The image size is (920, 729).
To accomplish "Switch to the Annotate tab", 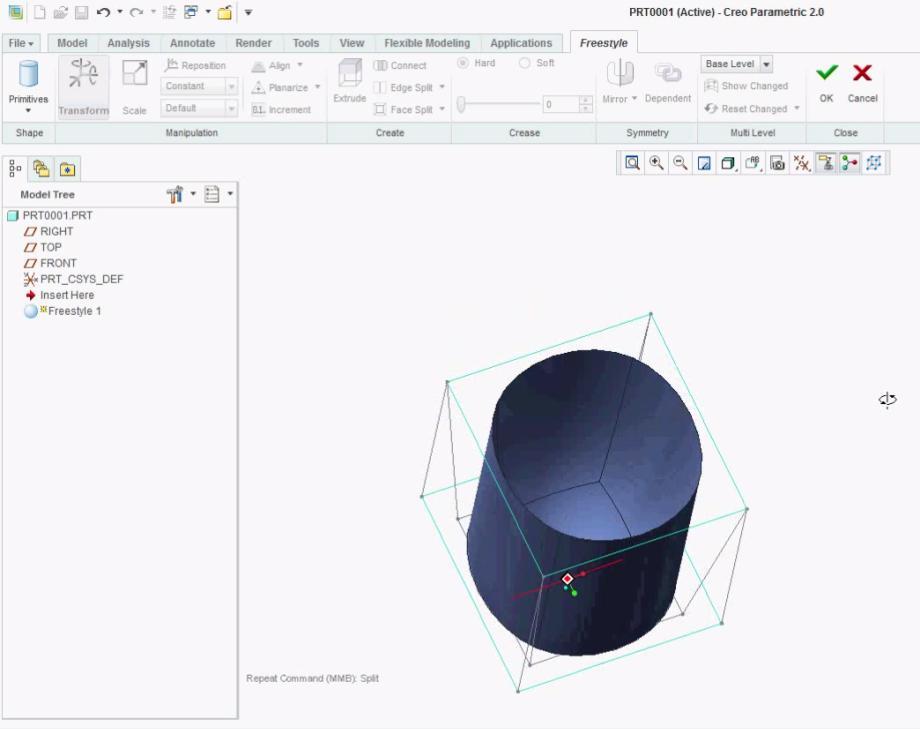I will point(192,43).
